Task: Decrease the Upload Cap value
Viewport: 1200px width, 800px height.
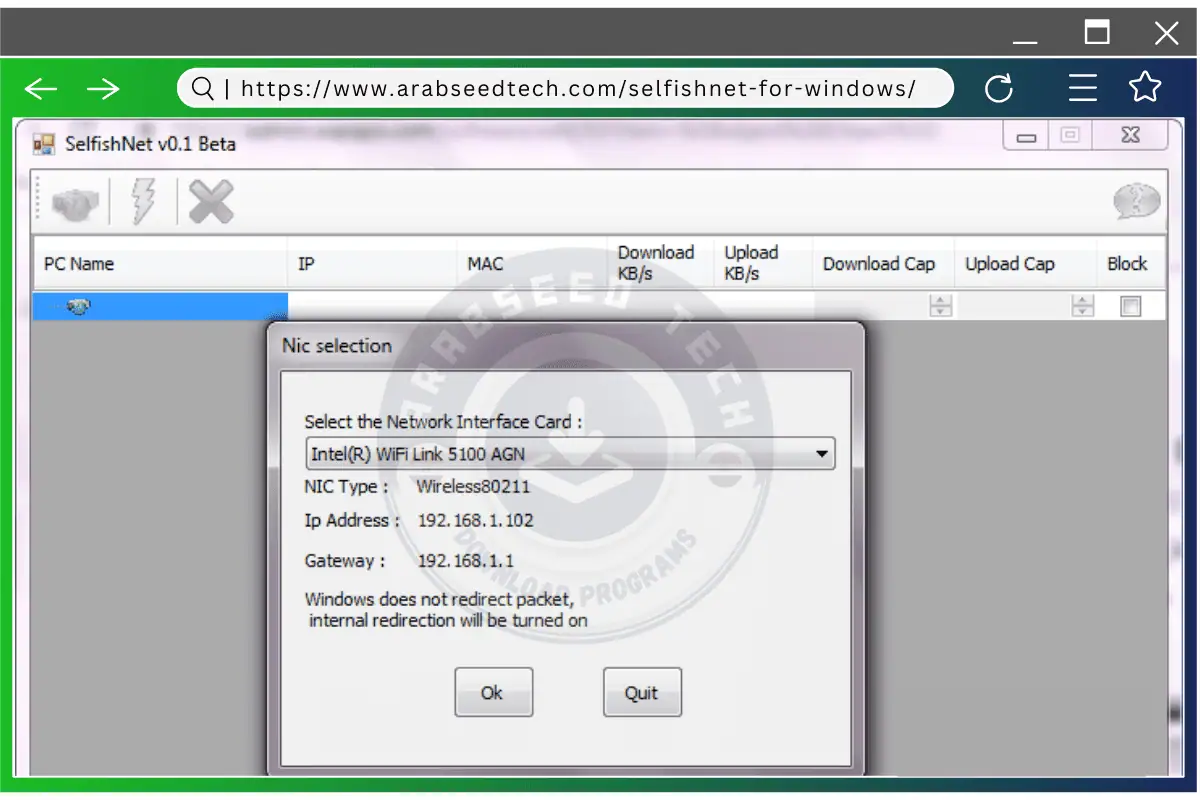Action: click(1082, 311)
